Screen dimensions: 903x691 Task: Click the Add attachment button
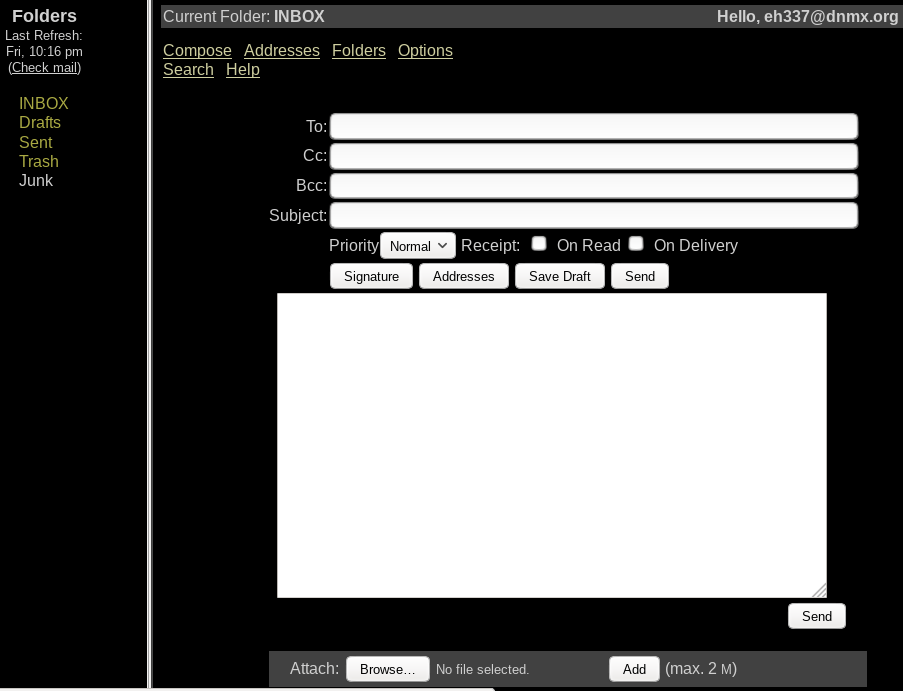pos(634,669)
